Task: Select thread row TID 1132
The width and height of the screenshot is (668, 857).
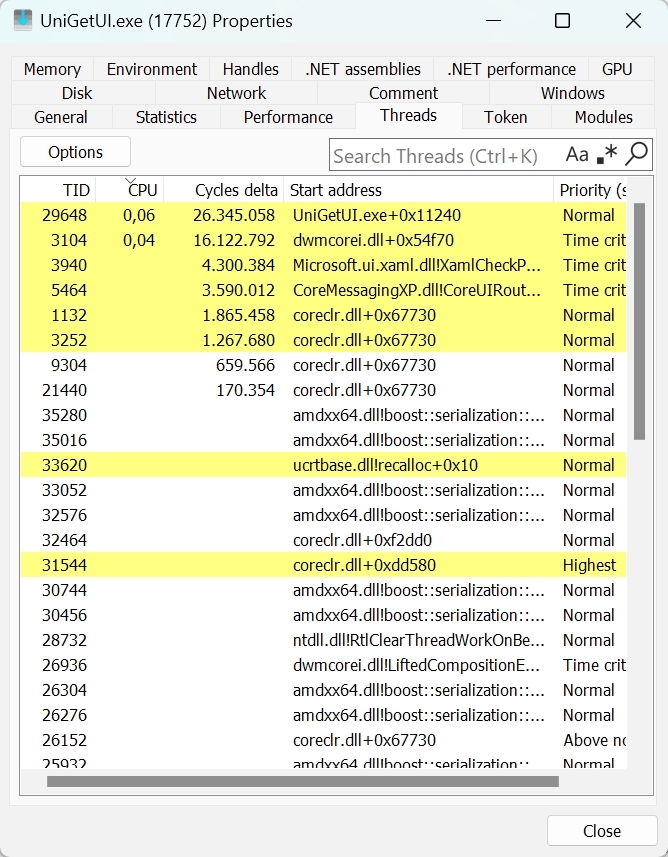Action: point(324,315)
